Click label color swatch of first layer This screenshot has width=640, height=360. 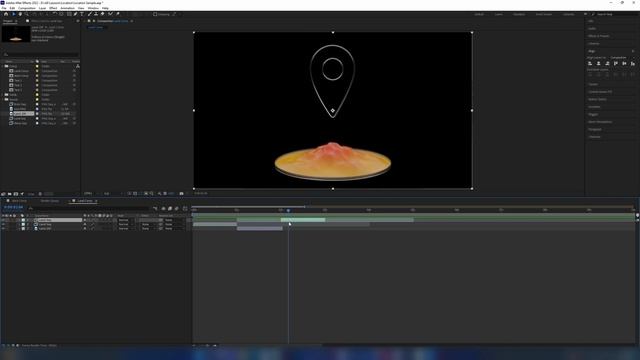click(x=23, y=220)
